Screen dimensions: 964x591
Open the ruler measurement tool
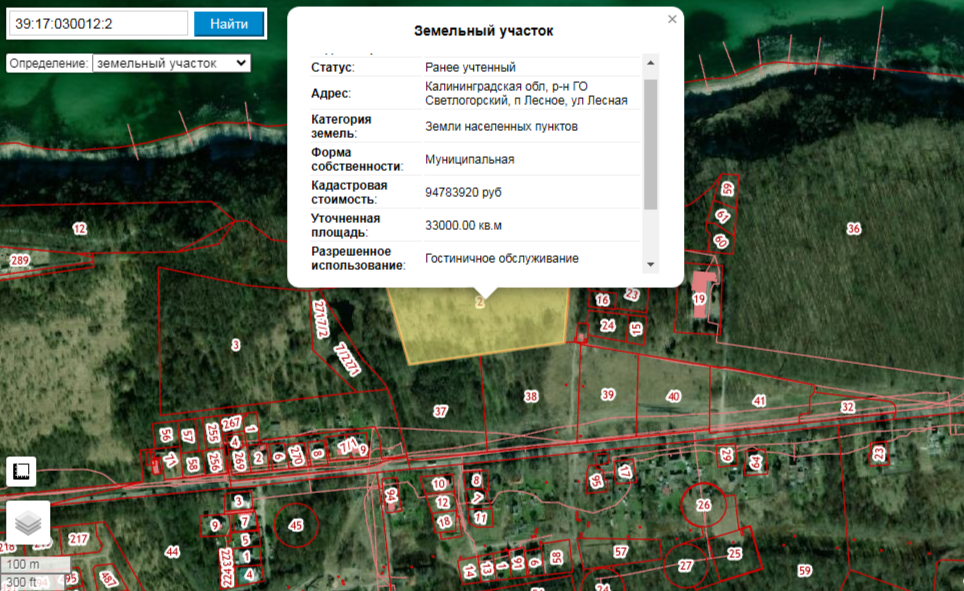22,471
